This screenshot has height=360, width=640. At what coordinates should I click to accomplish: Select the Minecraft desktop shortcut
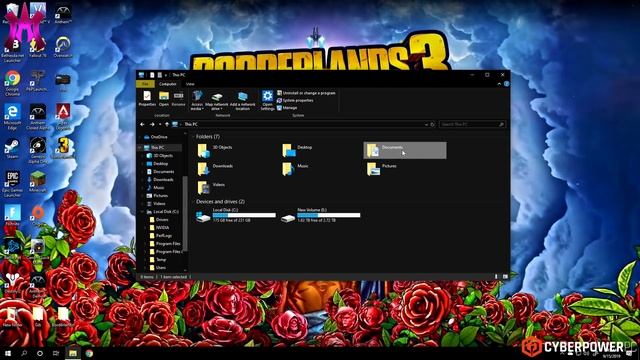coord(38,182)
